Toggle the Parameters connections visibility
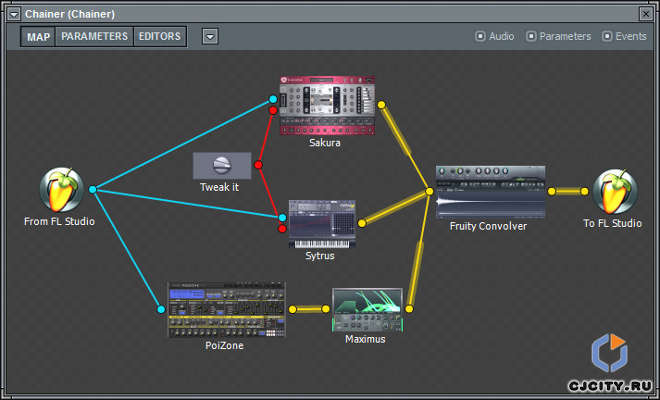 (x=559, y=37)
